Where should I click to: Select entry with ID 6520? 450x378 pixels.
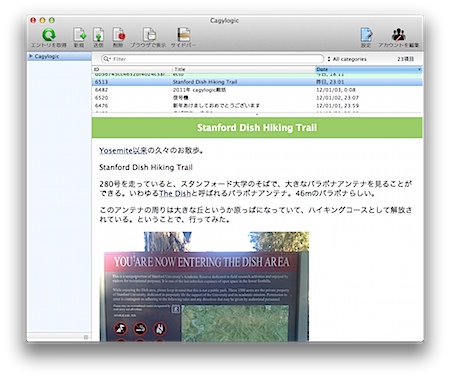pos(257,98)
